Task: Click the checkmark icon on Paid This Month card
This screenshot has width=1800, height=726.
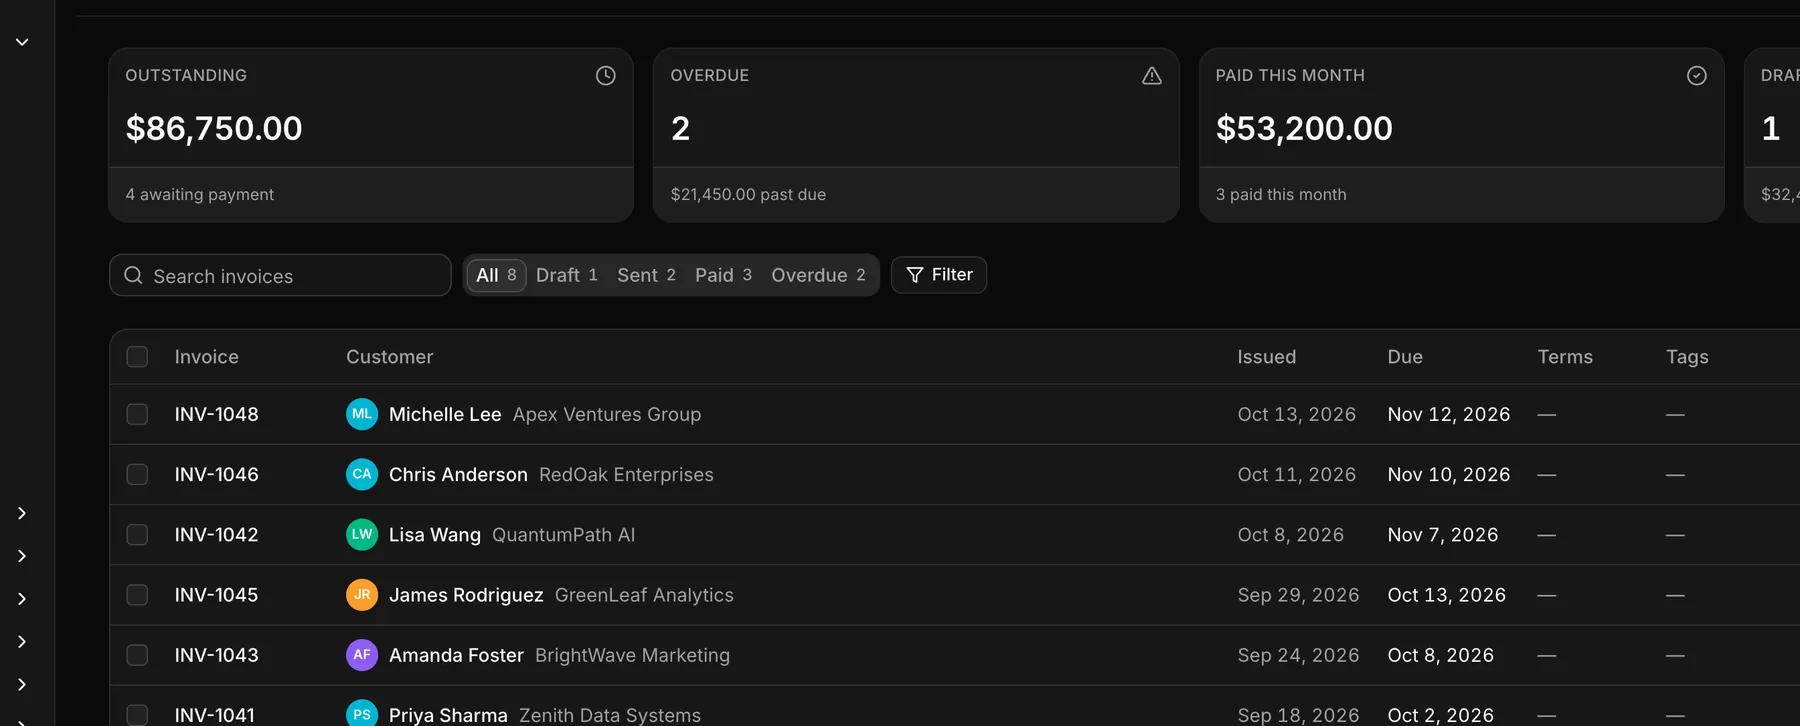Action: tap(1697, 76)
